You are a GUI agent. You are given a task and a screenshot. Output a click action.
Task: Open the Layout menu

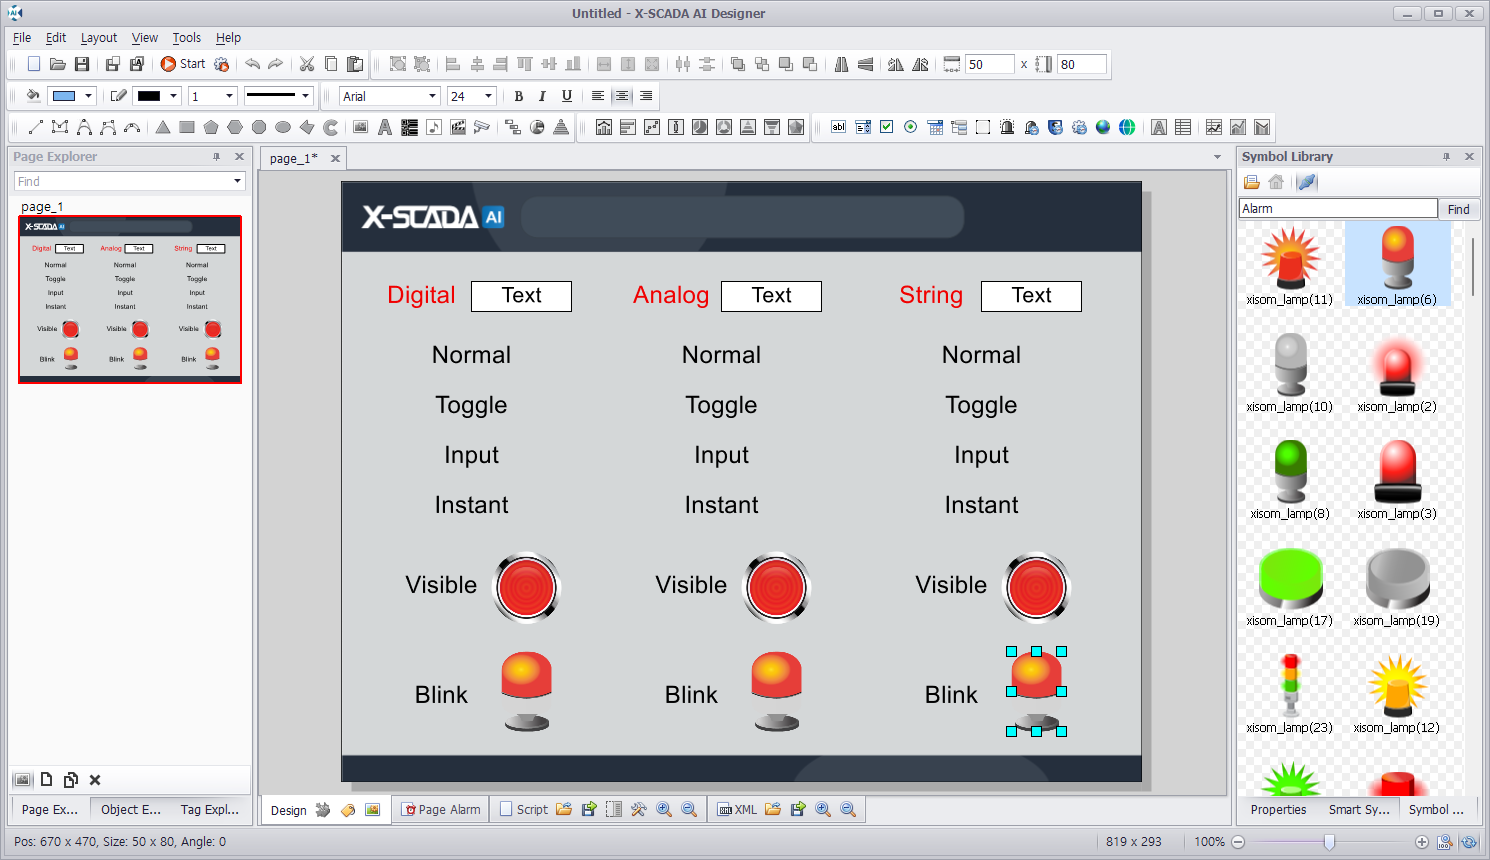(99, 38)
